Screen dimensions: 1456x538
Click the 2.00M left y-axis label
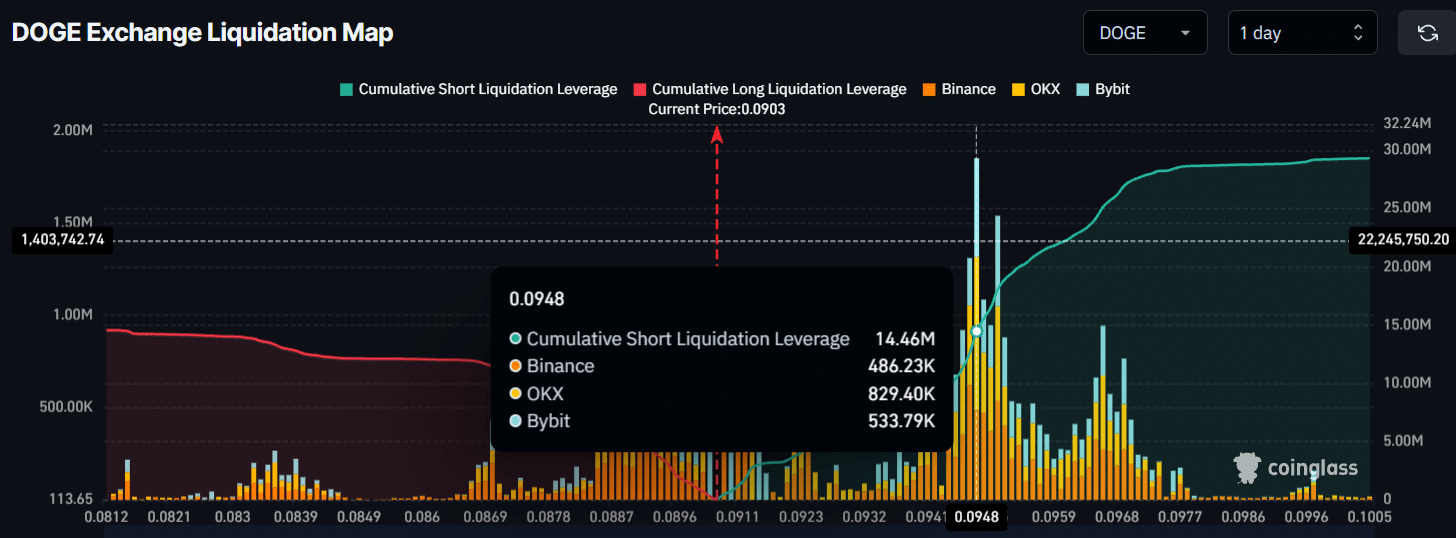[72, 128]
